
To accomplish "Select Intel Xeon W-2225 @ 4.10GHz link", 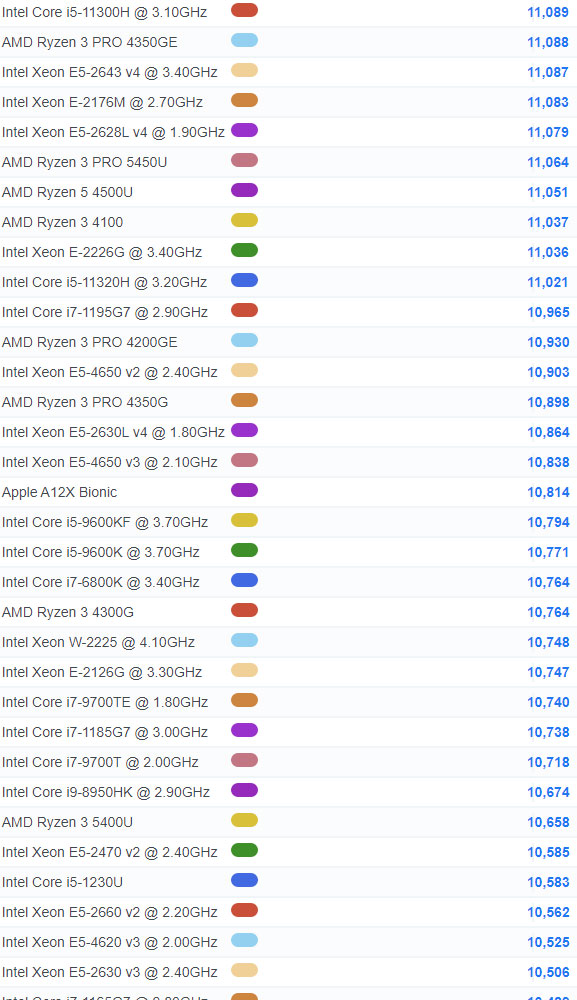I will (x=98, y=642).
